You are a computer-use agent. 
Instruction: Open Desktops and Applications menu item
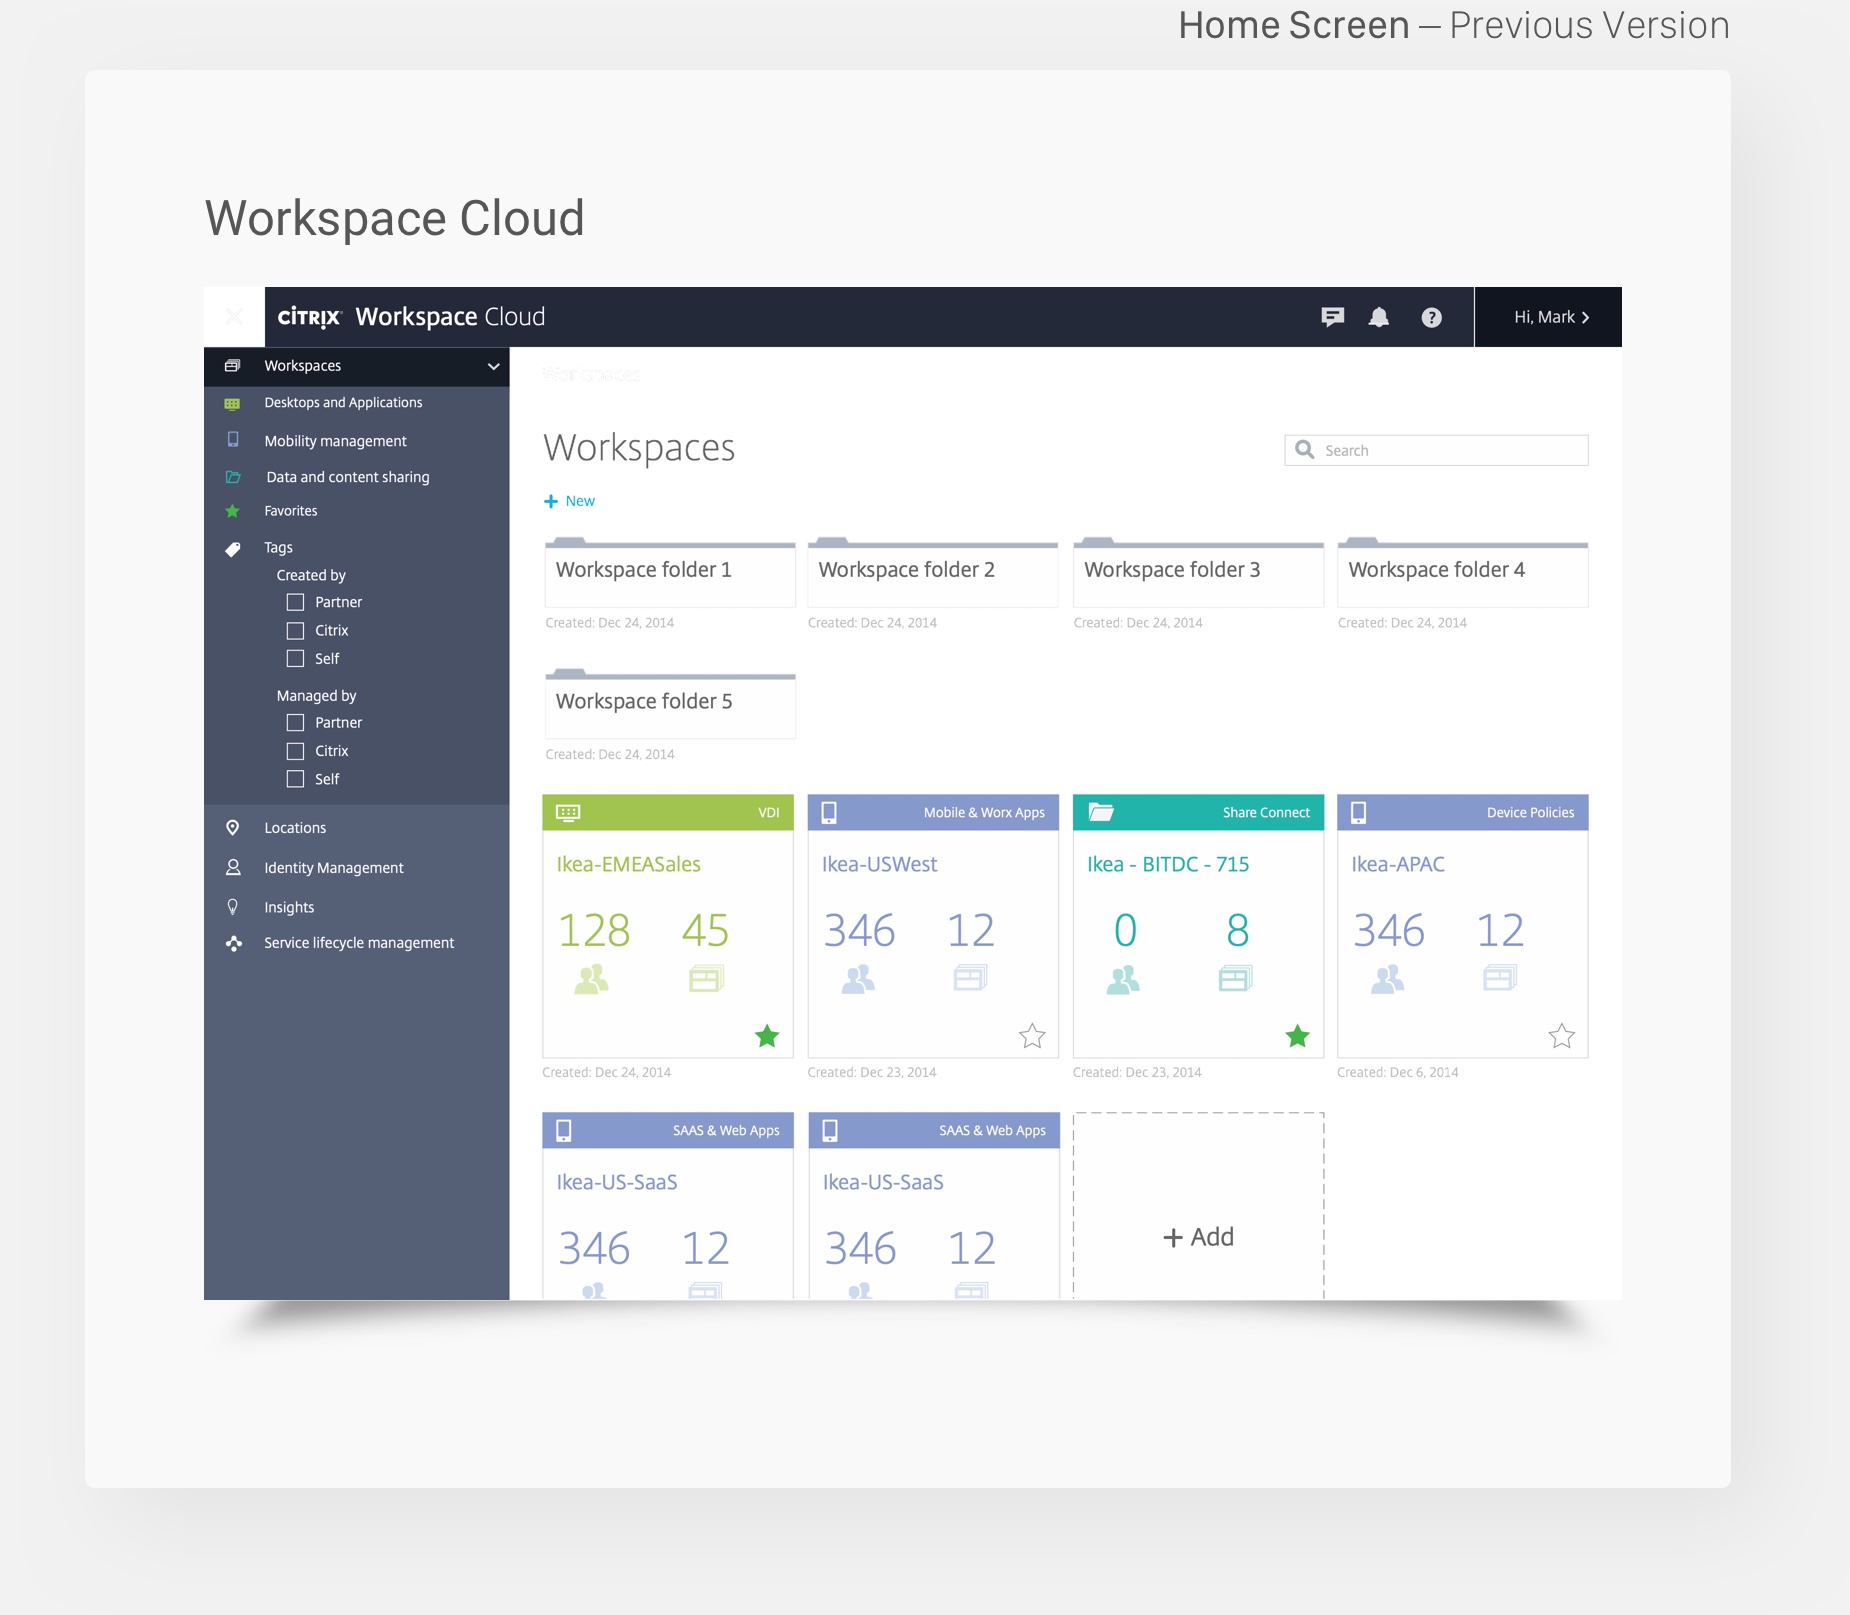343,403
